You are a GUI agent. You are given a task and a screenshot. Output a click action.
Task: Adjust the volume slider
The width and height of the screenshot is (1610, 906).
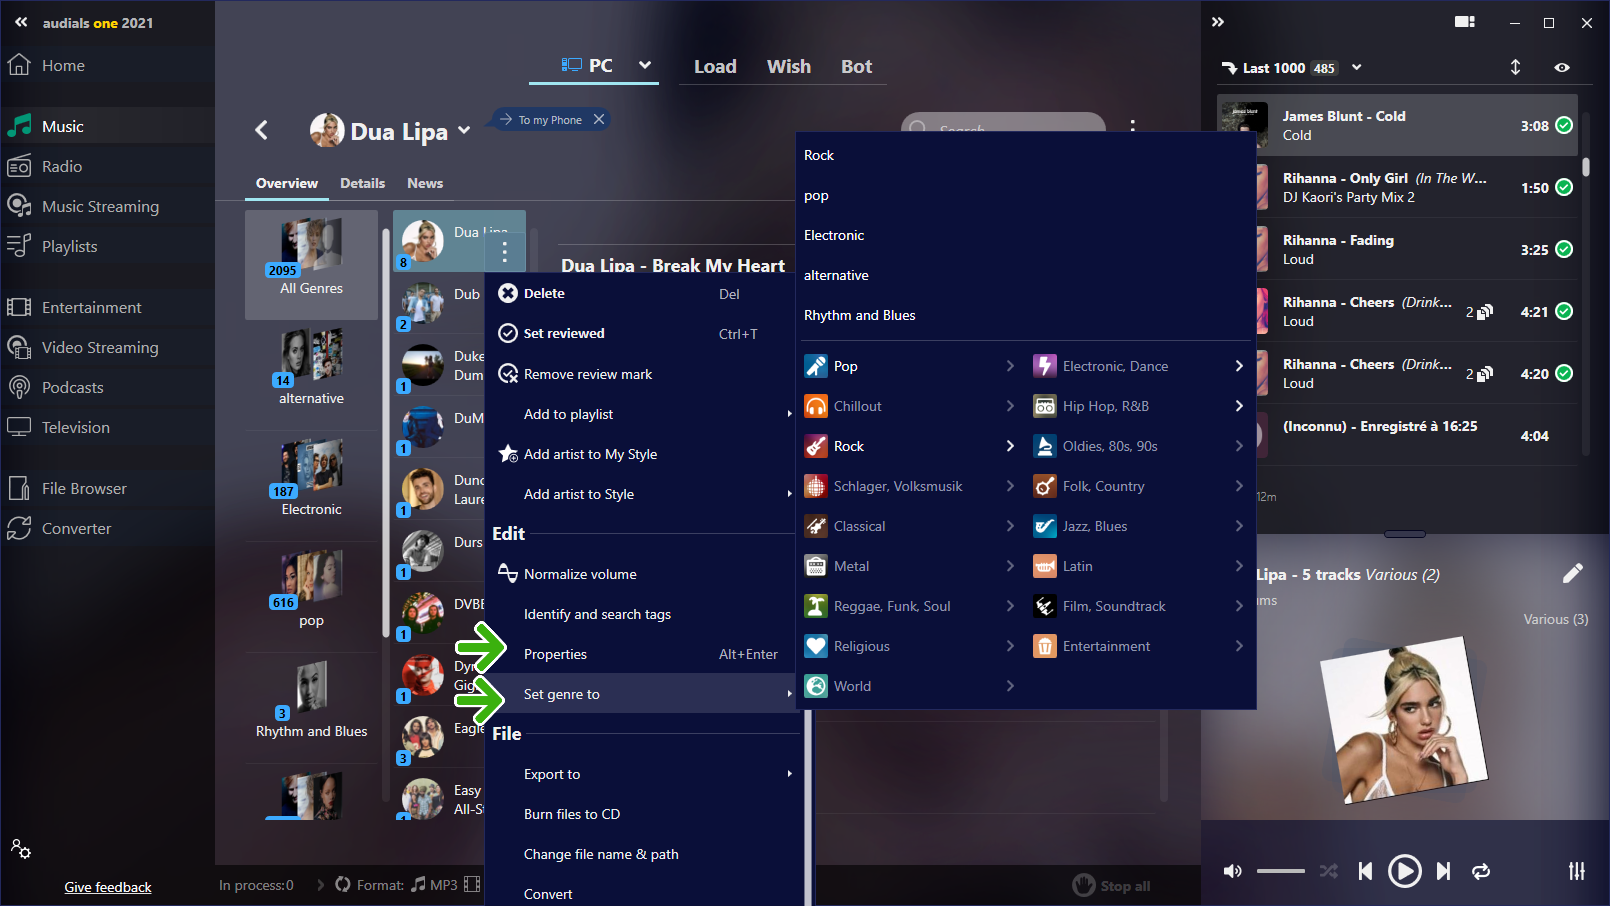pos(1281,871)
